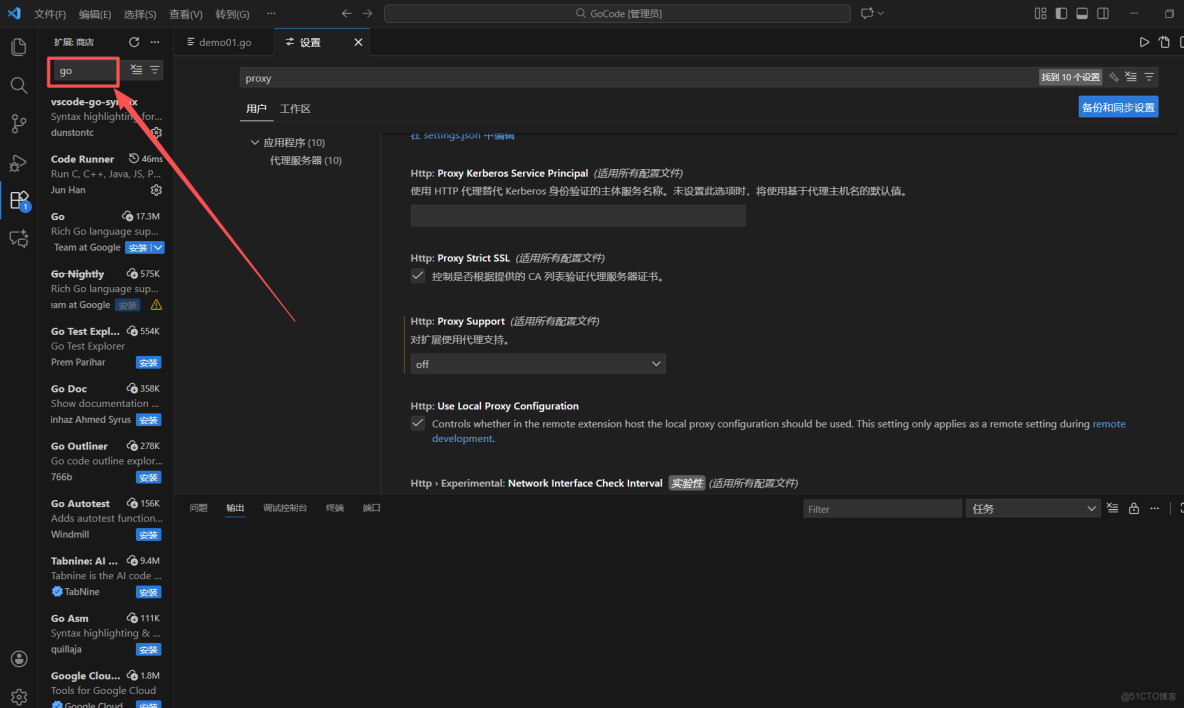This screenshot has height=708, width=1184.
Task: Open Code Runner extension settings gear
Action: pos(156,190)
